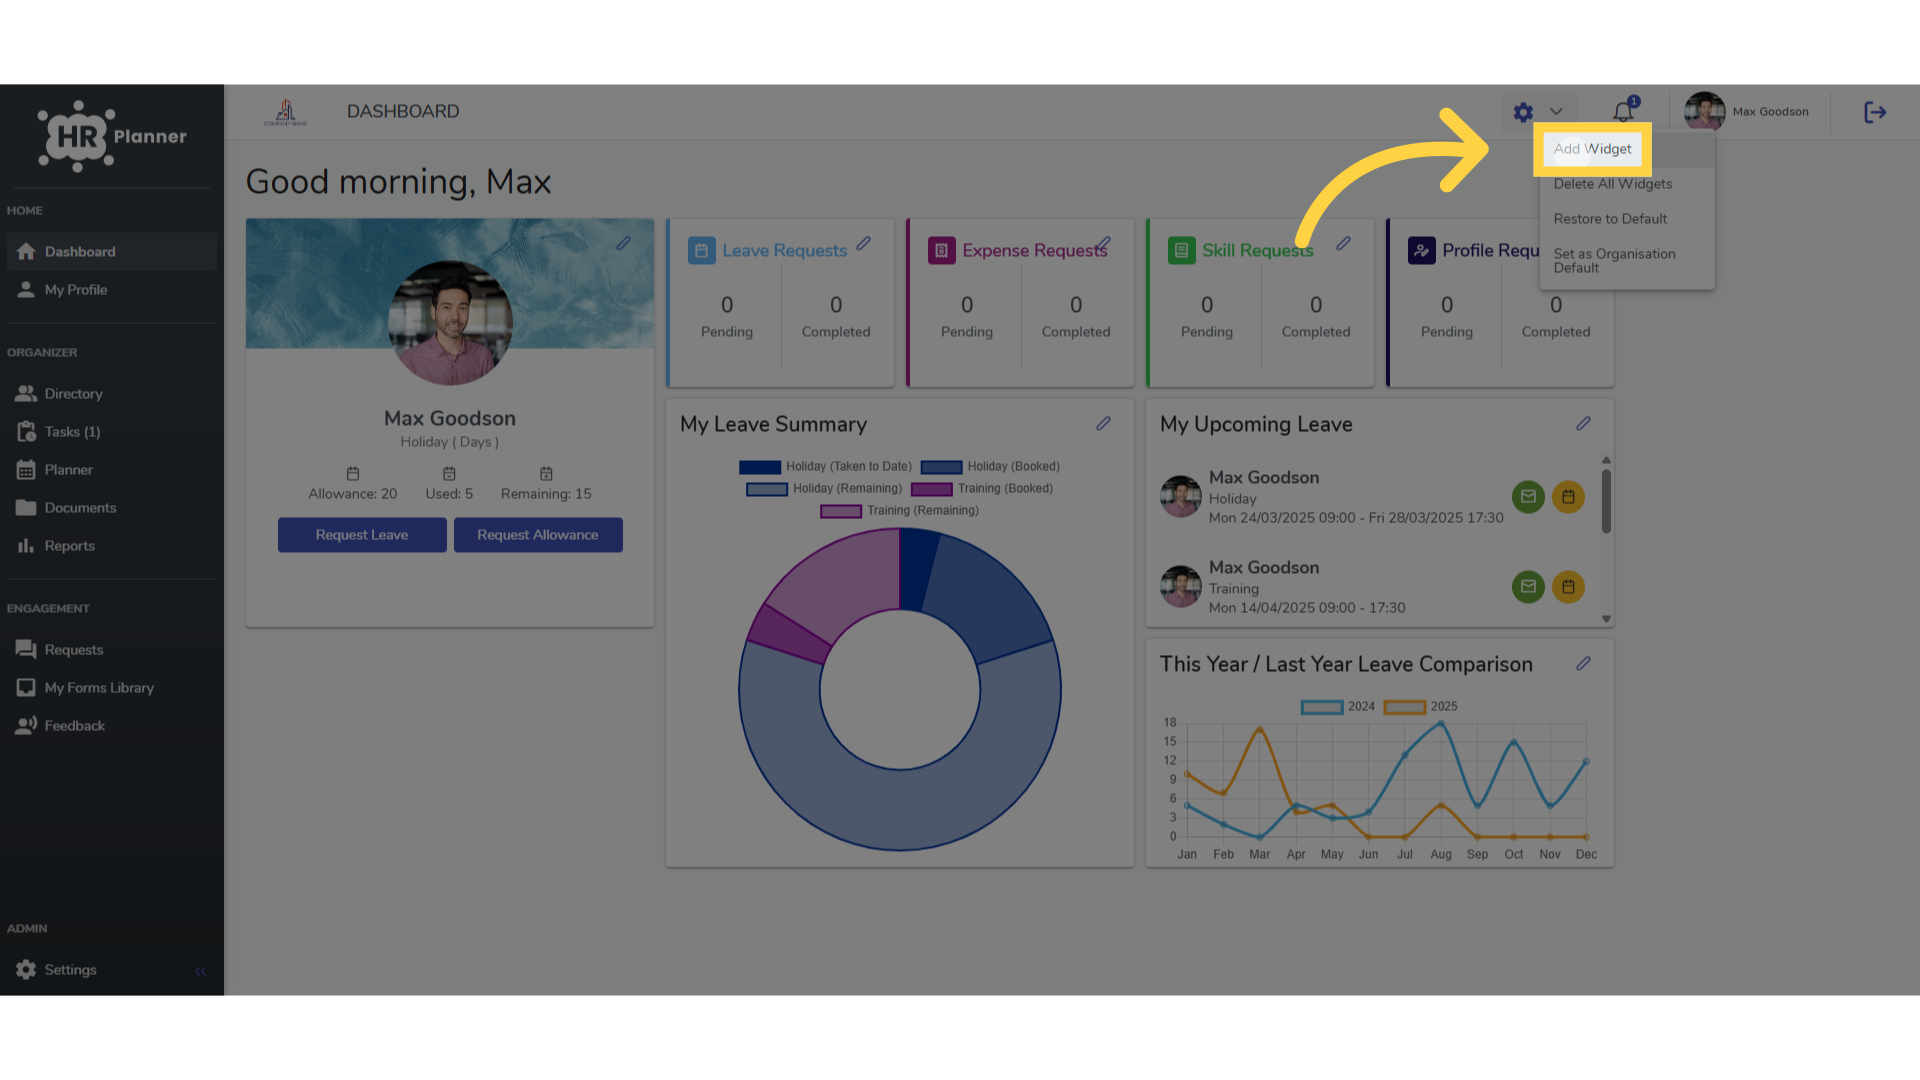1920x1080 pixels.
Task: Collapse the sidebar with double chevron
Action: [200, 971]
